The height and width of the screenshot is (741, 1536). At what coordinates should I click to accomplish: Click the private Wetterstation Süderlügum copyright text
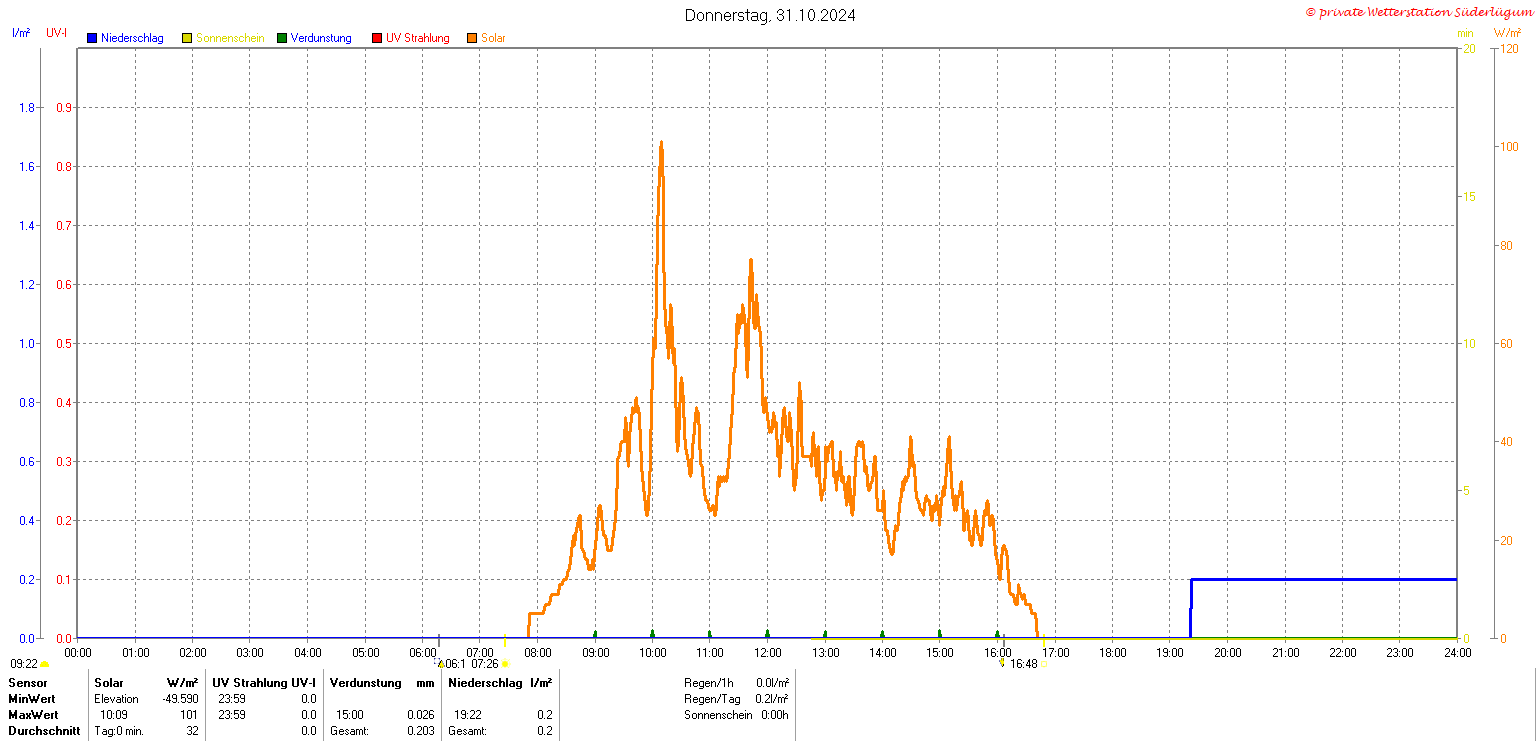pyautogui.click(x=1418, y=12)
